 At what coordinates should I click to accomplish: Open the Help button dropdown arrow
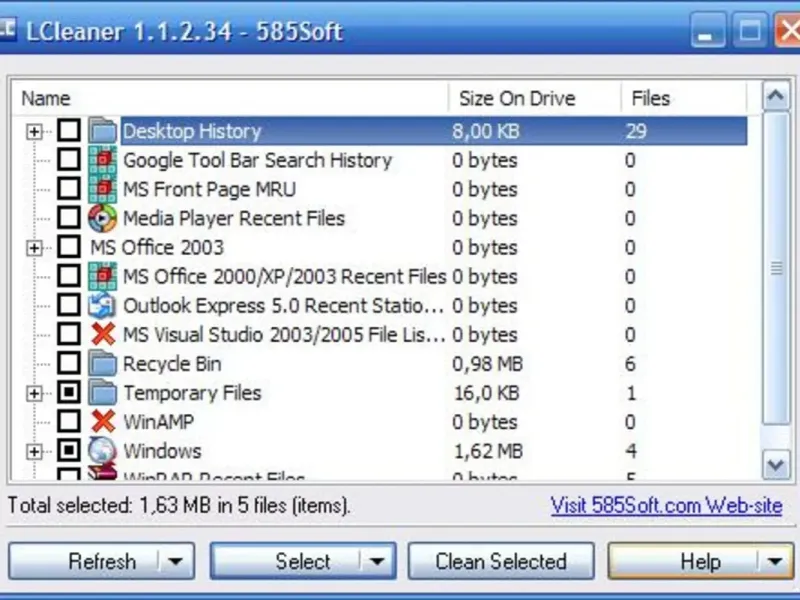(774, 562)
